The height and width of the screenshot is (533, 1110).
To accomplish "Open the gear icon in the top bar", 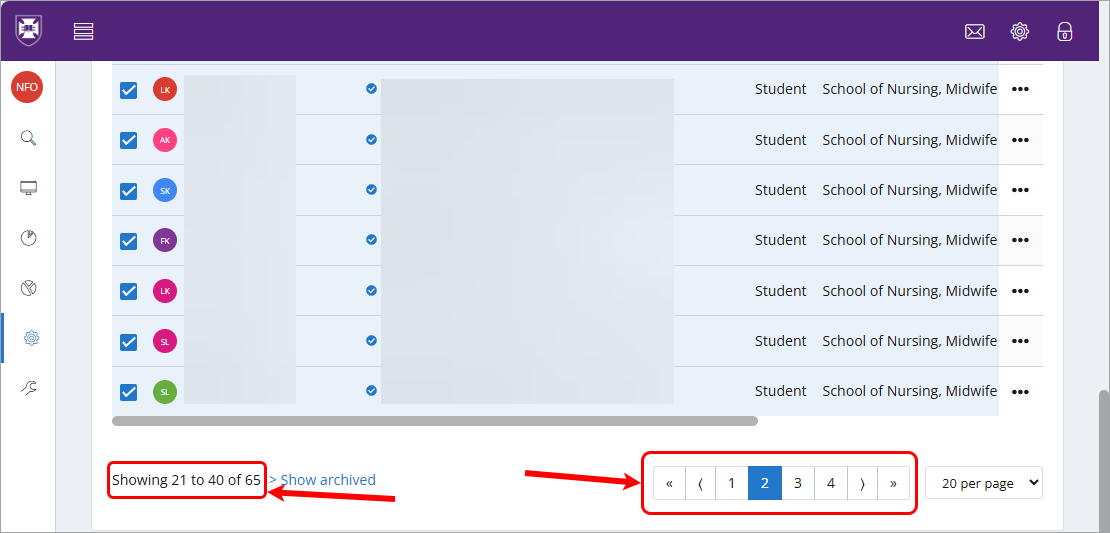I will (x=1019, y=31).
